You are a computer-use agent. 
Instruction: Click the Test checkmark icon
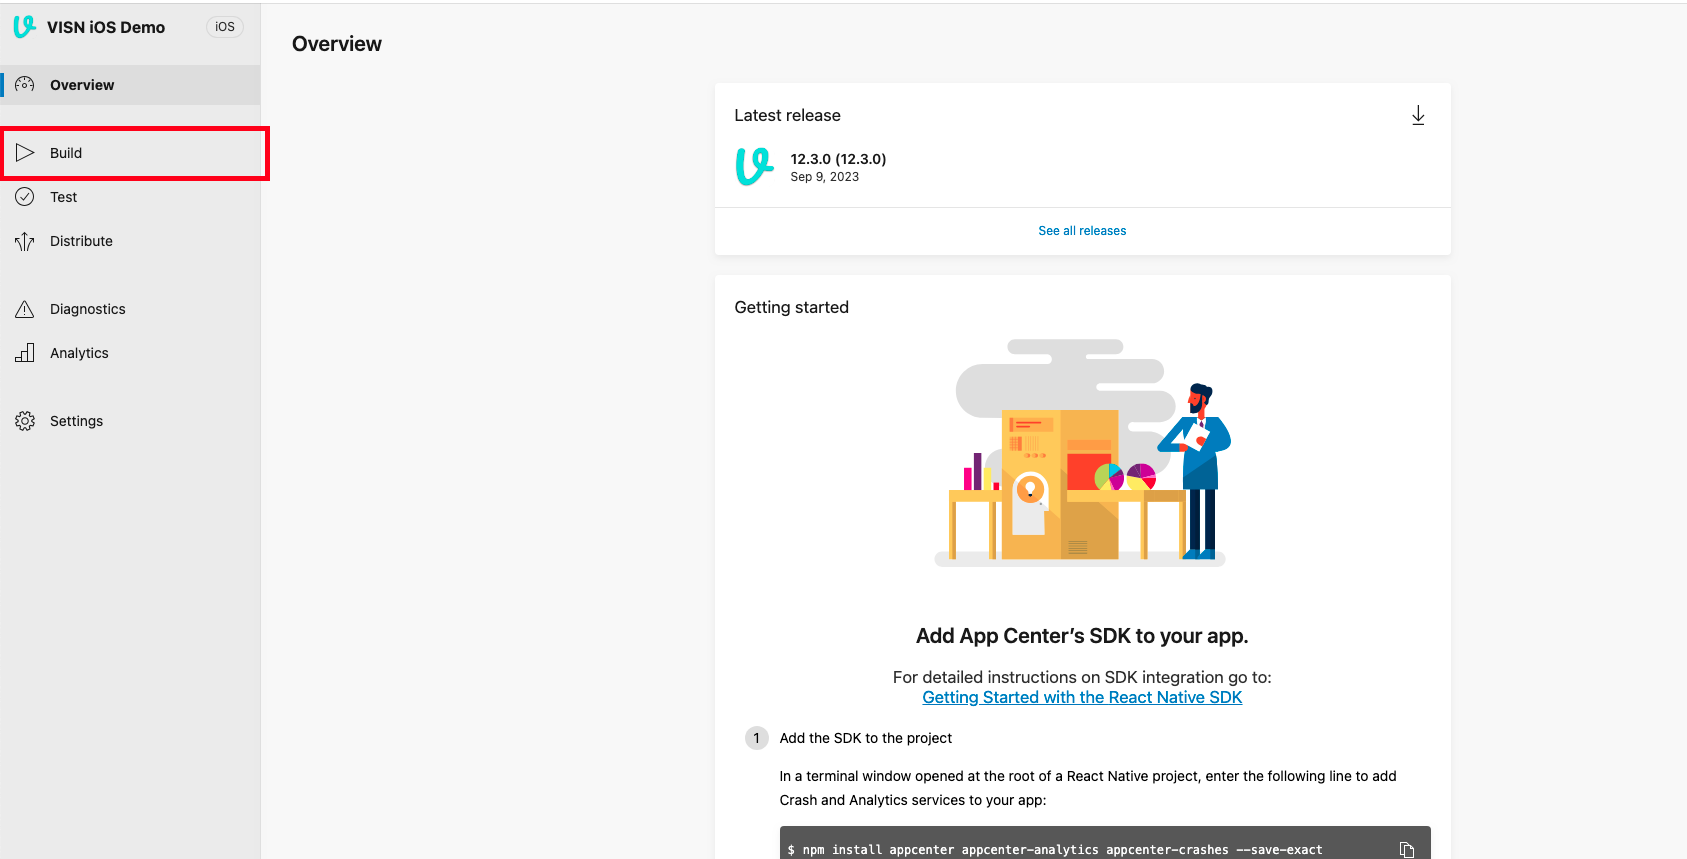click(x=25, y=197)
